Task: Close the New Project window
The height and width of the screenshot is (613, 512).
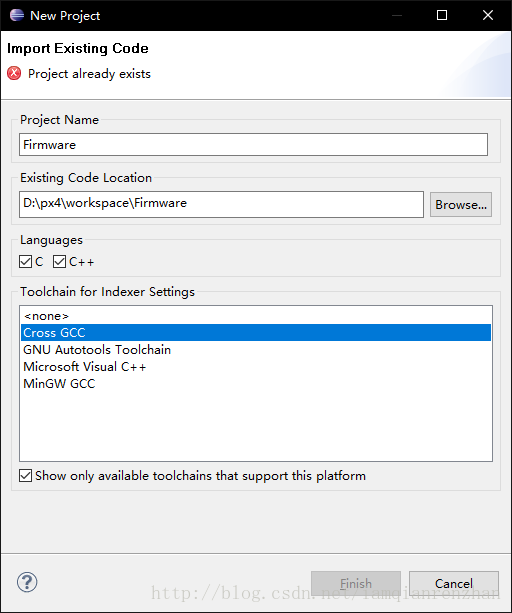Action: click(x=488, y=15)
